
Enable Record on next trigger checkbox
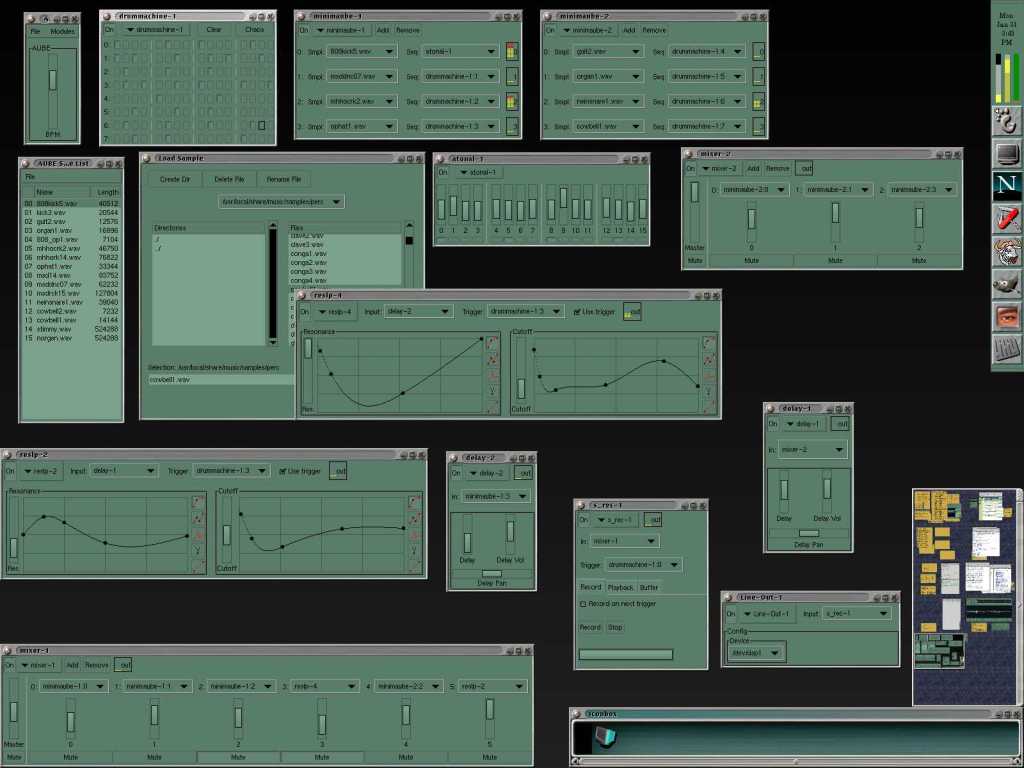584,604
